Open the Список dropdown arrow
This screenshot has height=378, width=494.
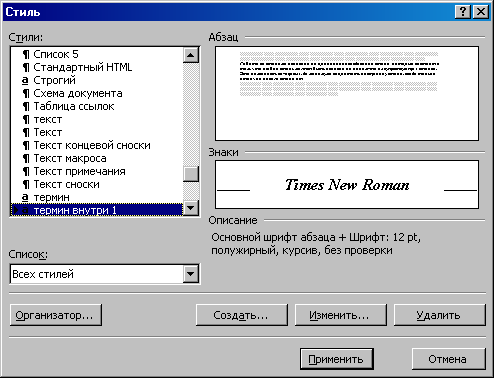coord(191,274)
